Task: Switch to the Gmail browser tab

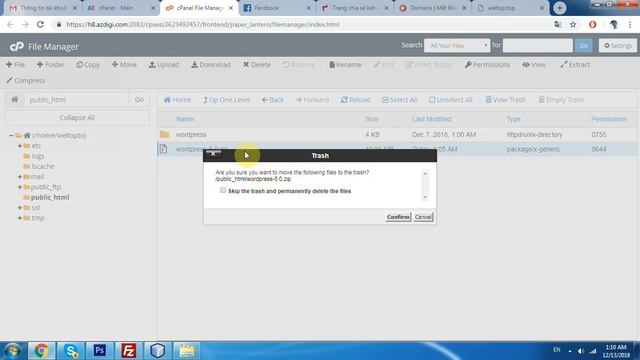Action: pyautogui.click(x=43, y=8)
